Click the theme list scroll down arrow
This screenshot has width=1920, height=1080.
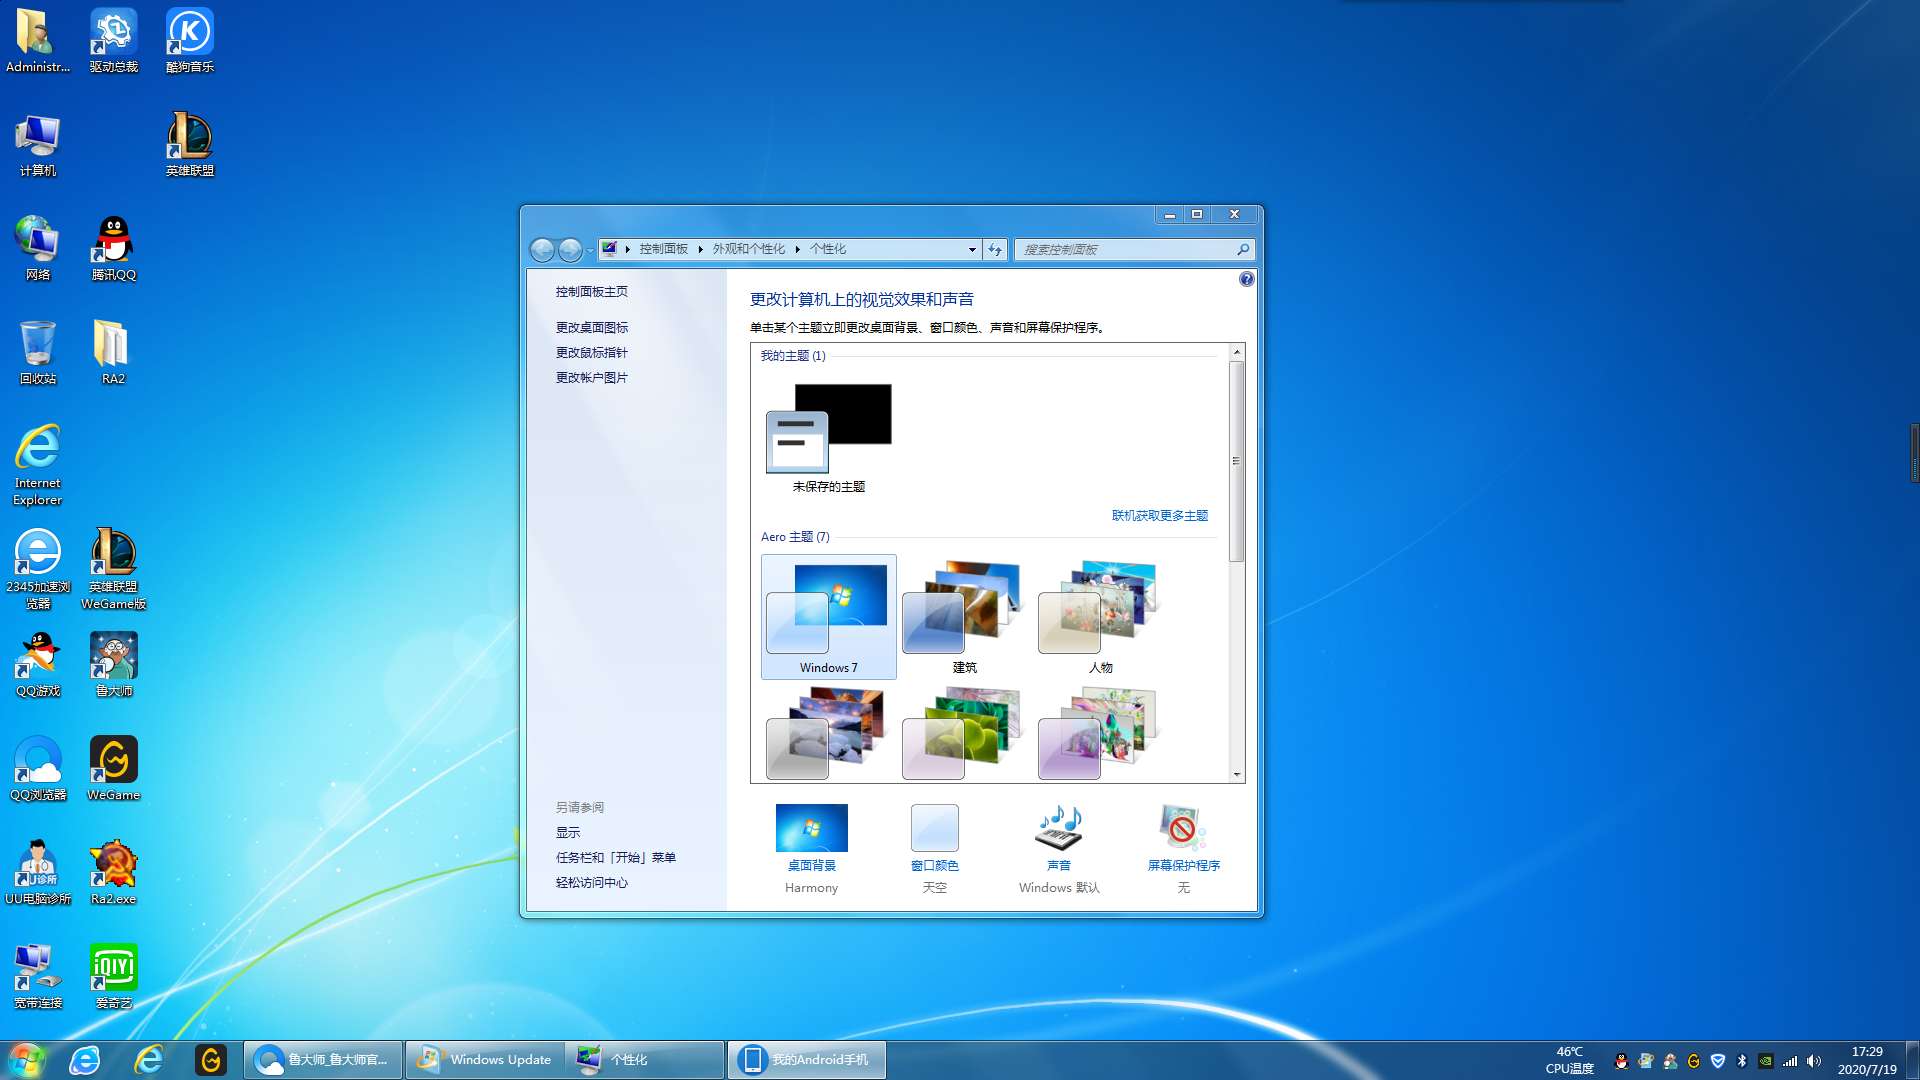[1237, 775]
